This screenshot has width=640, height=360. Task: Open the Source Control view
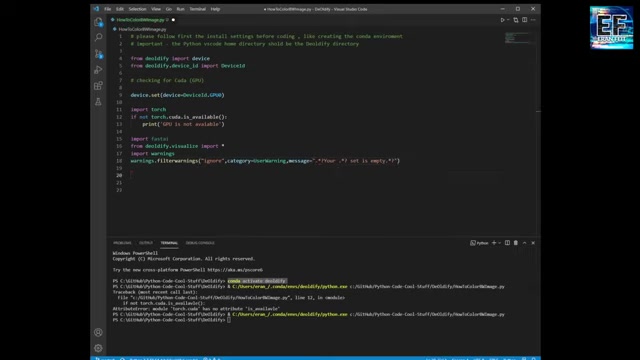[98, 53]
